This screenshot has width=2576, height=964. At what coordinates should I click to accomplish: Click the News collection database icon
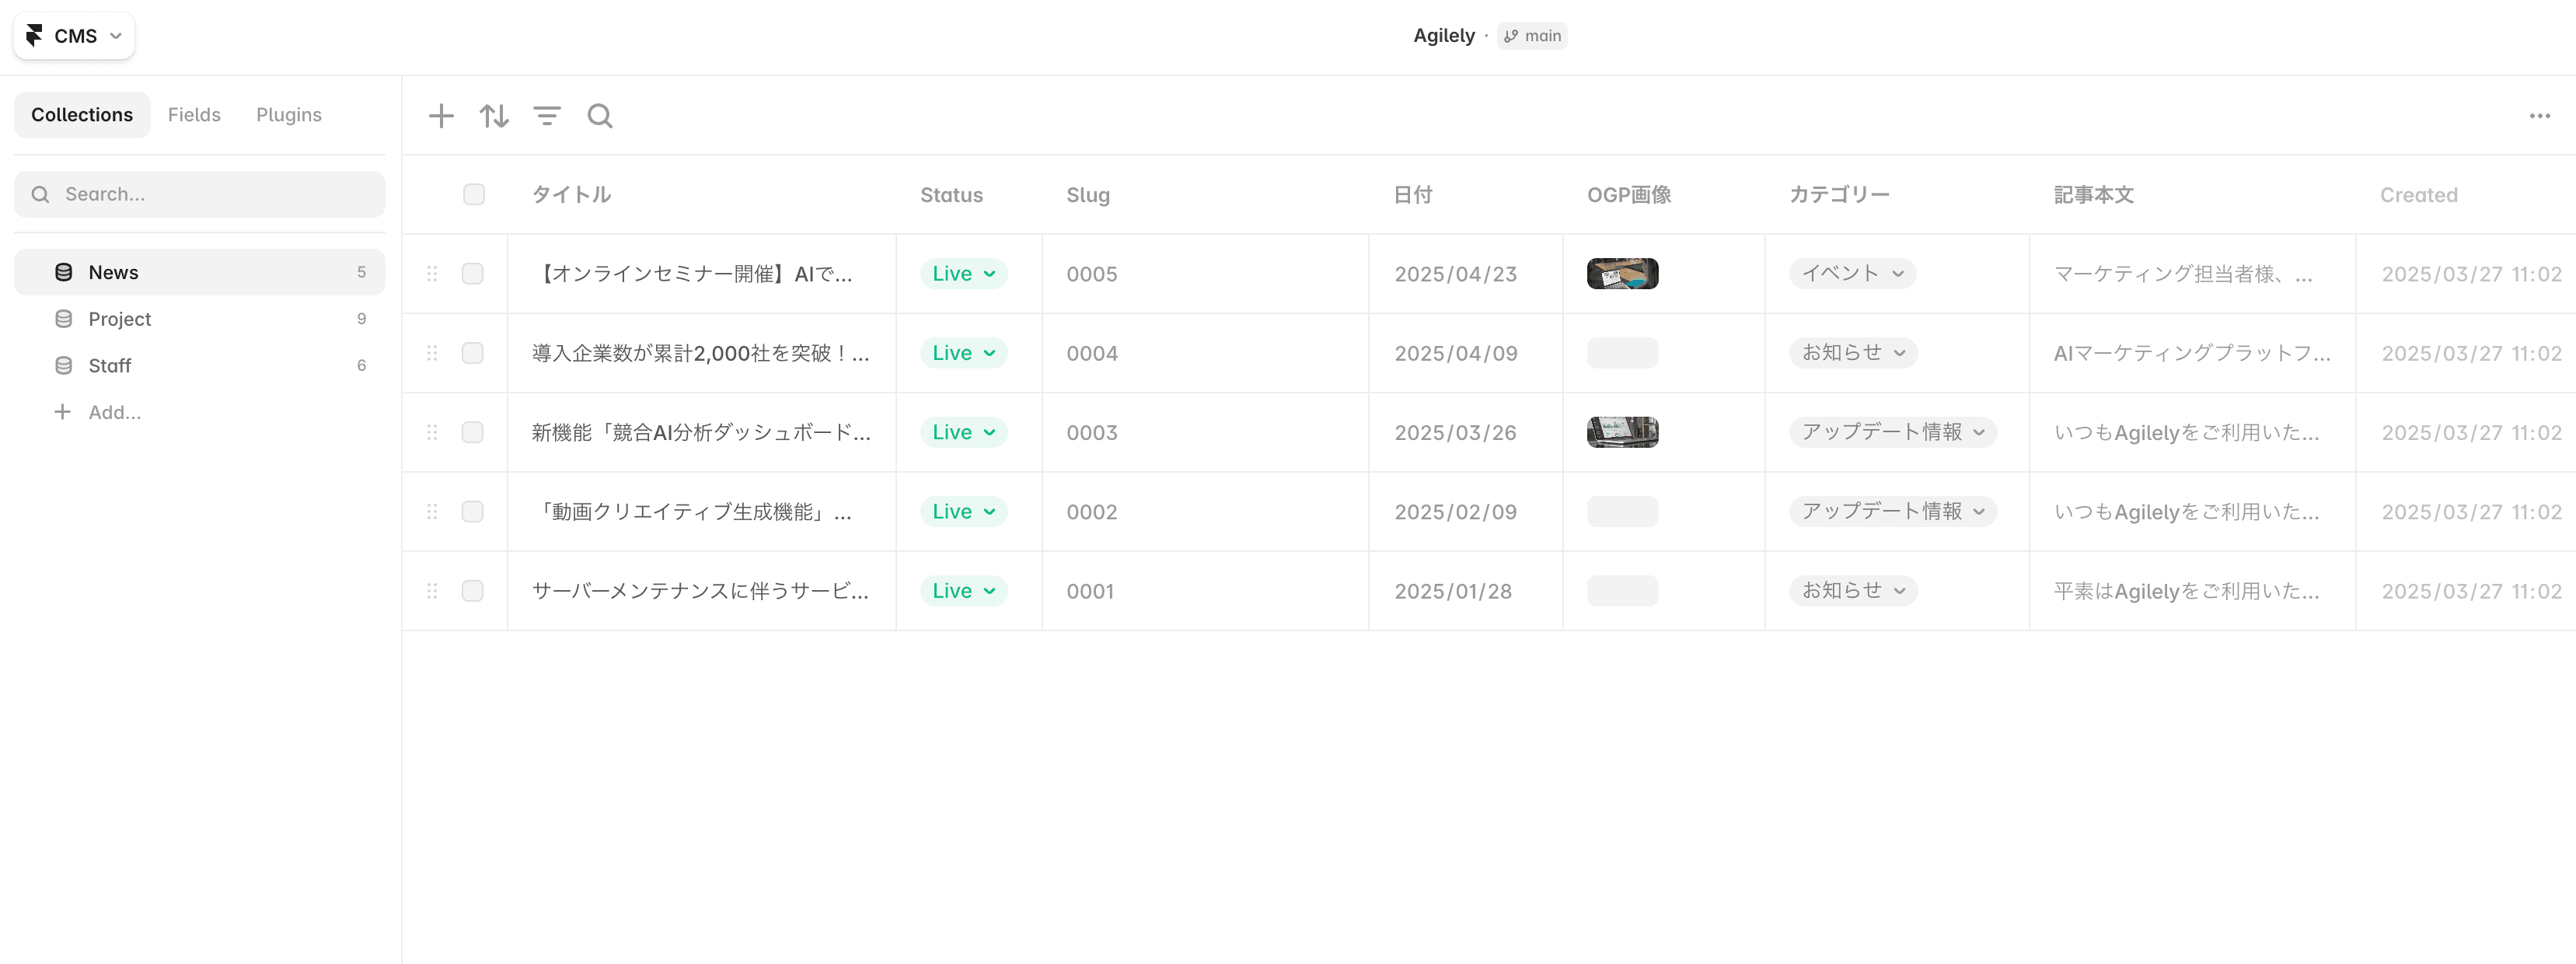point(63,272)
